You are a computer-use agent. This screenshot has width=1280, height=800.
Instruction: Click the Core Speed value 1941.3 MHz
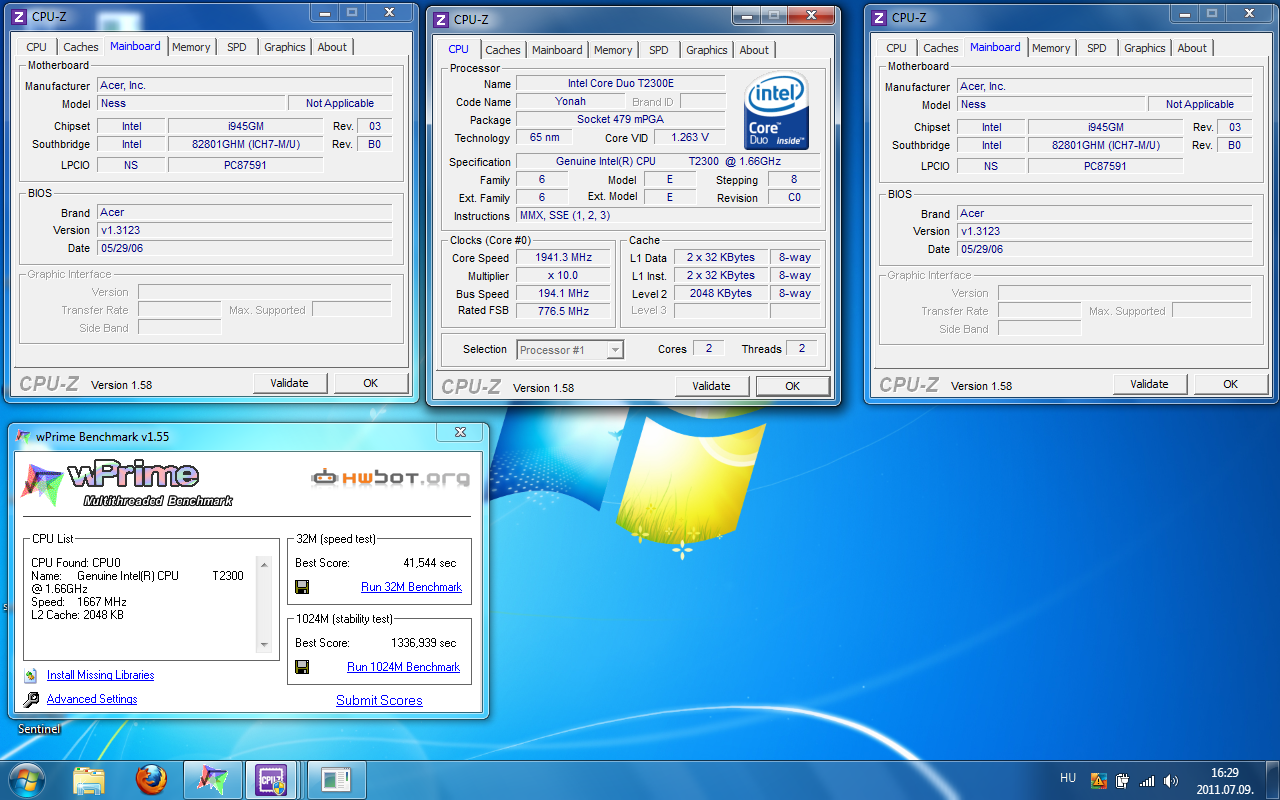tap(564, 258)
